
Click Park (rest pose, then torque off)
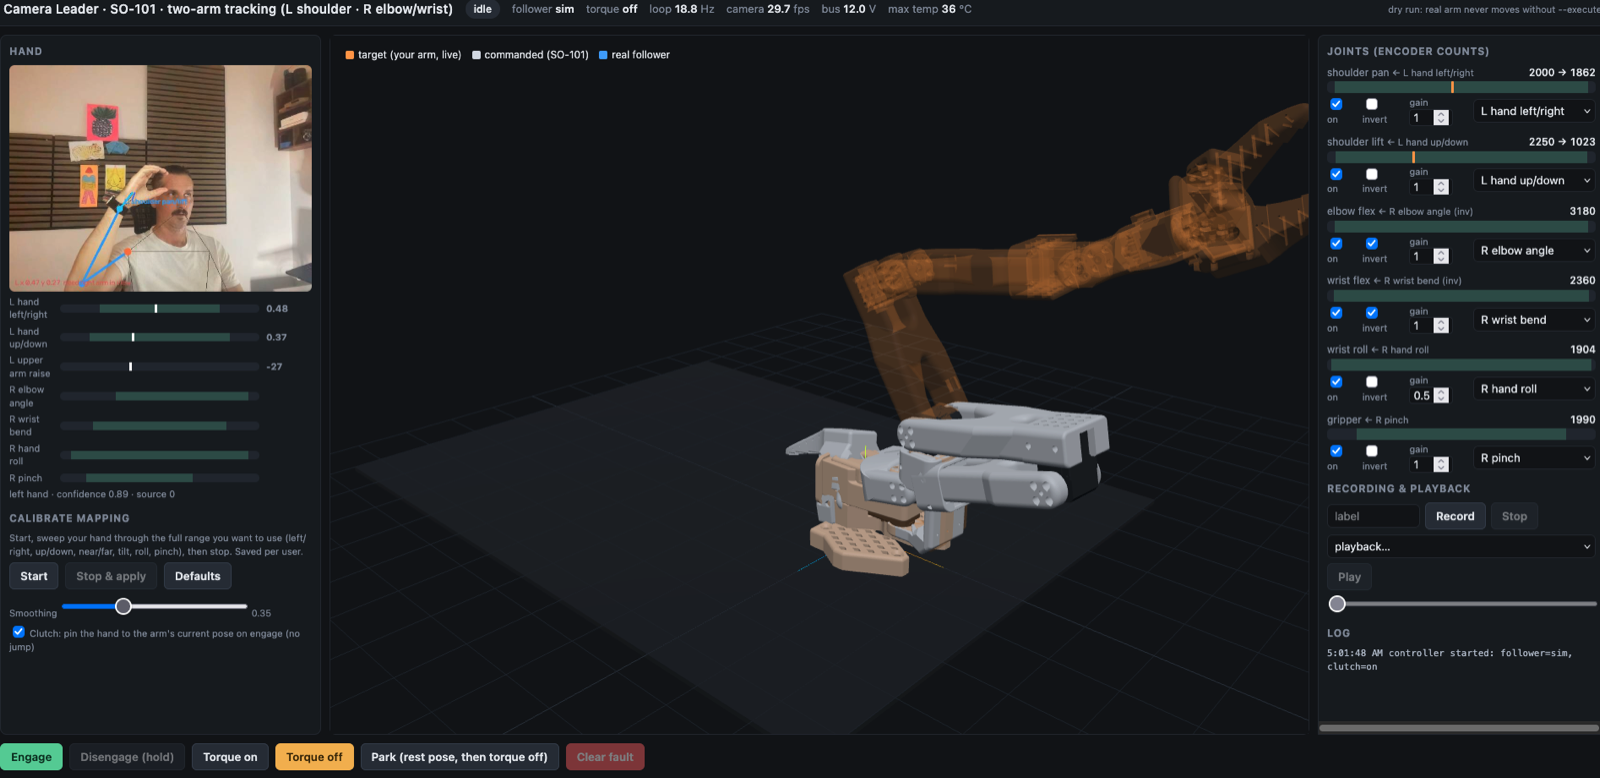pos(459,757)
